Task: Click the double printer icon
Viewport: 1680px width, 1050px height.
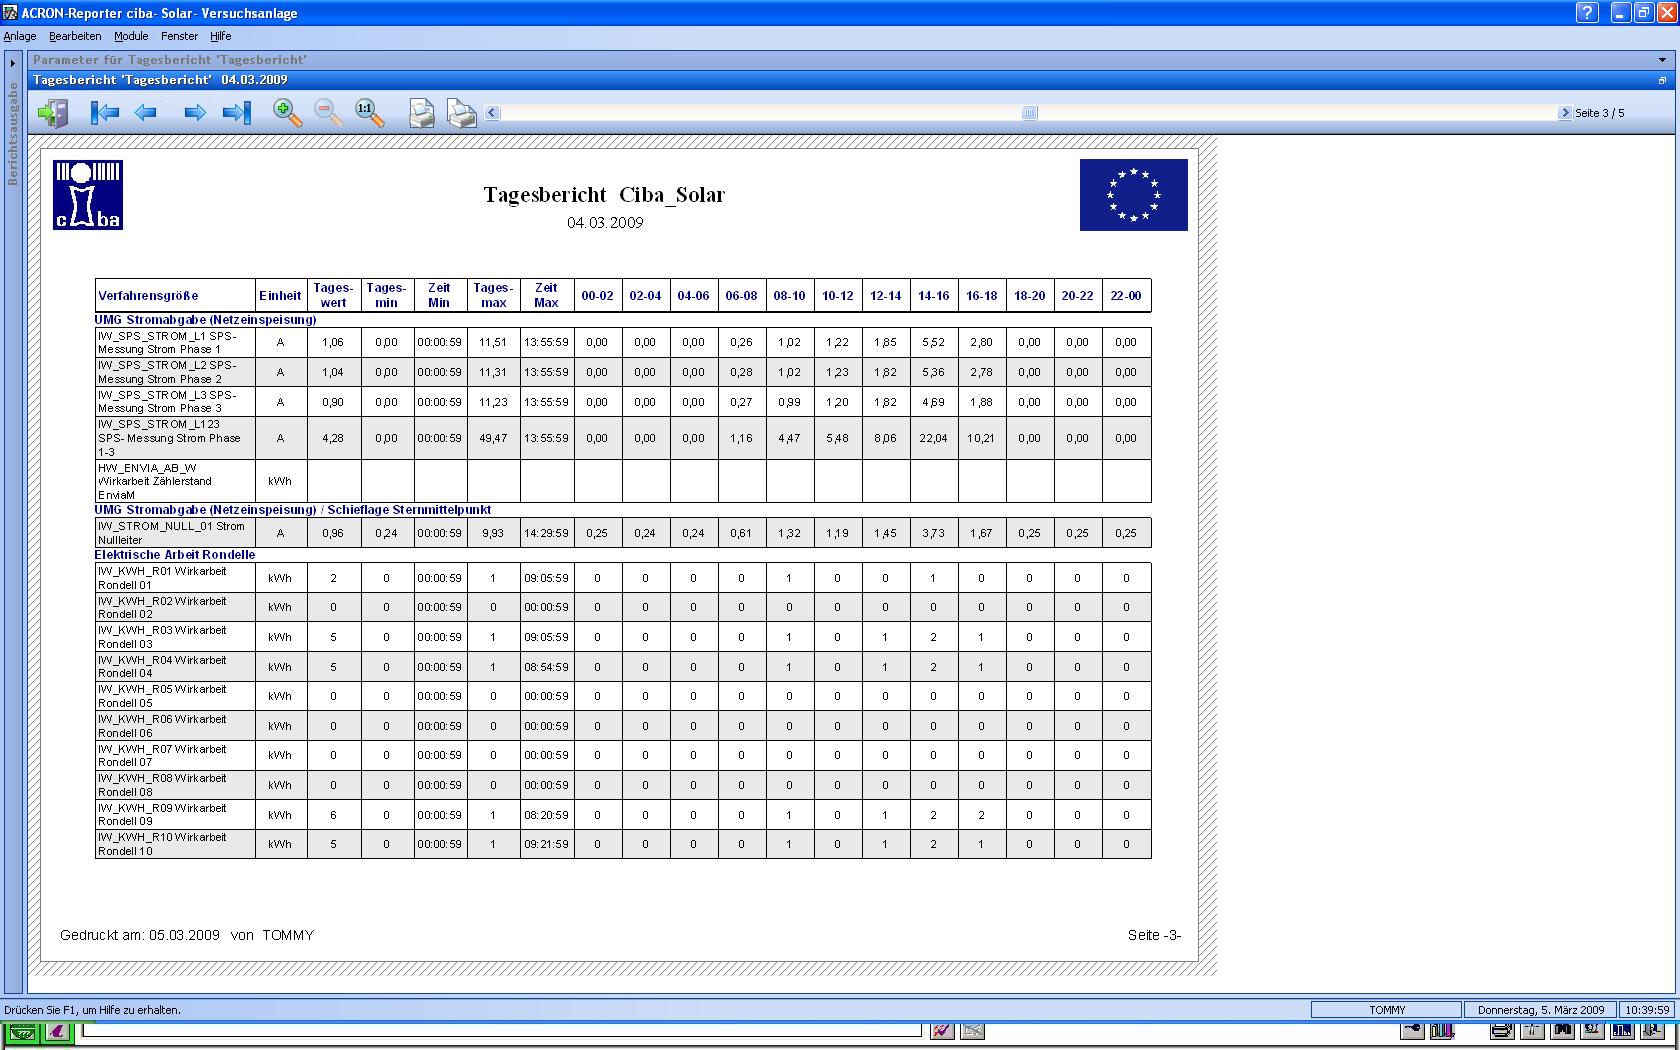Action: 461,113
